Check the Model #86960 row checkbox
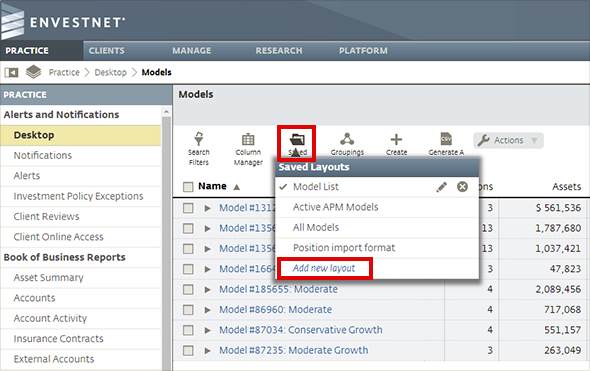 (x=188, y=309)
